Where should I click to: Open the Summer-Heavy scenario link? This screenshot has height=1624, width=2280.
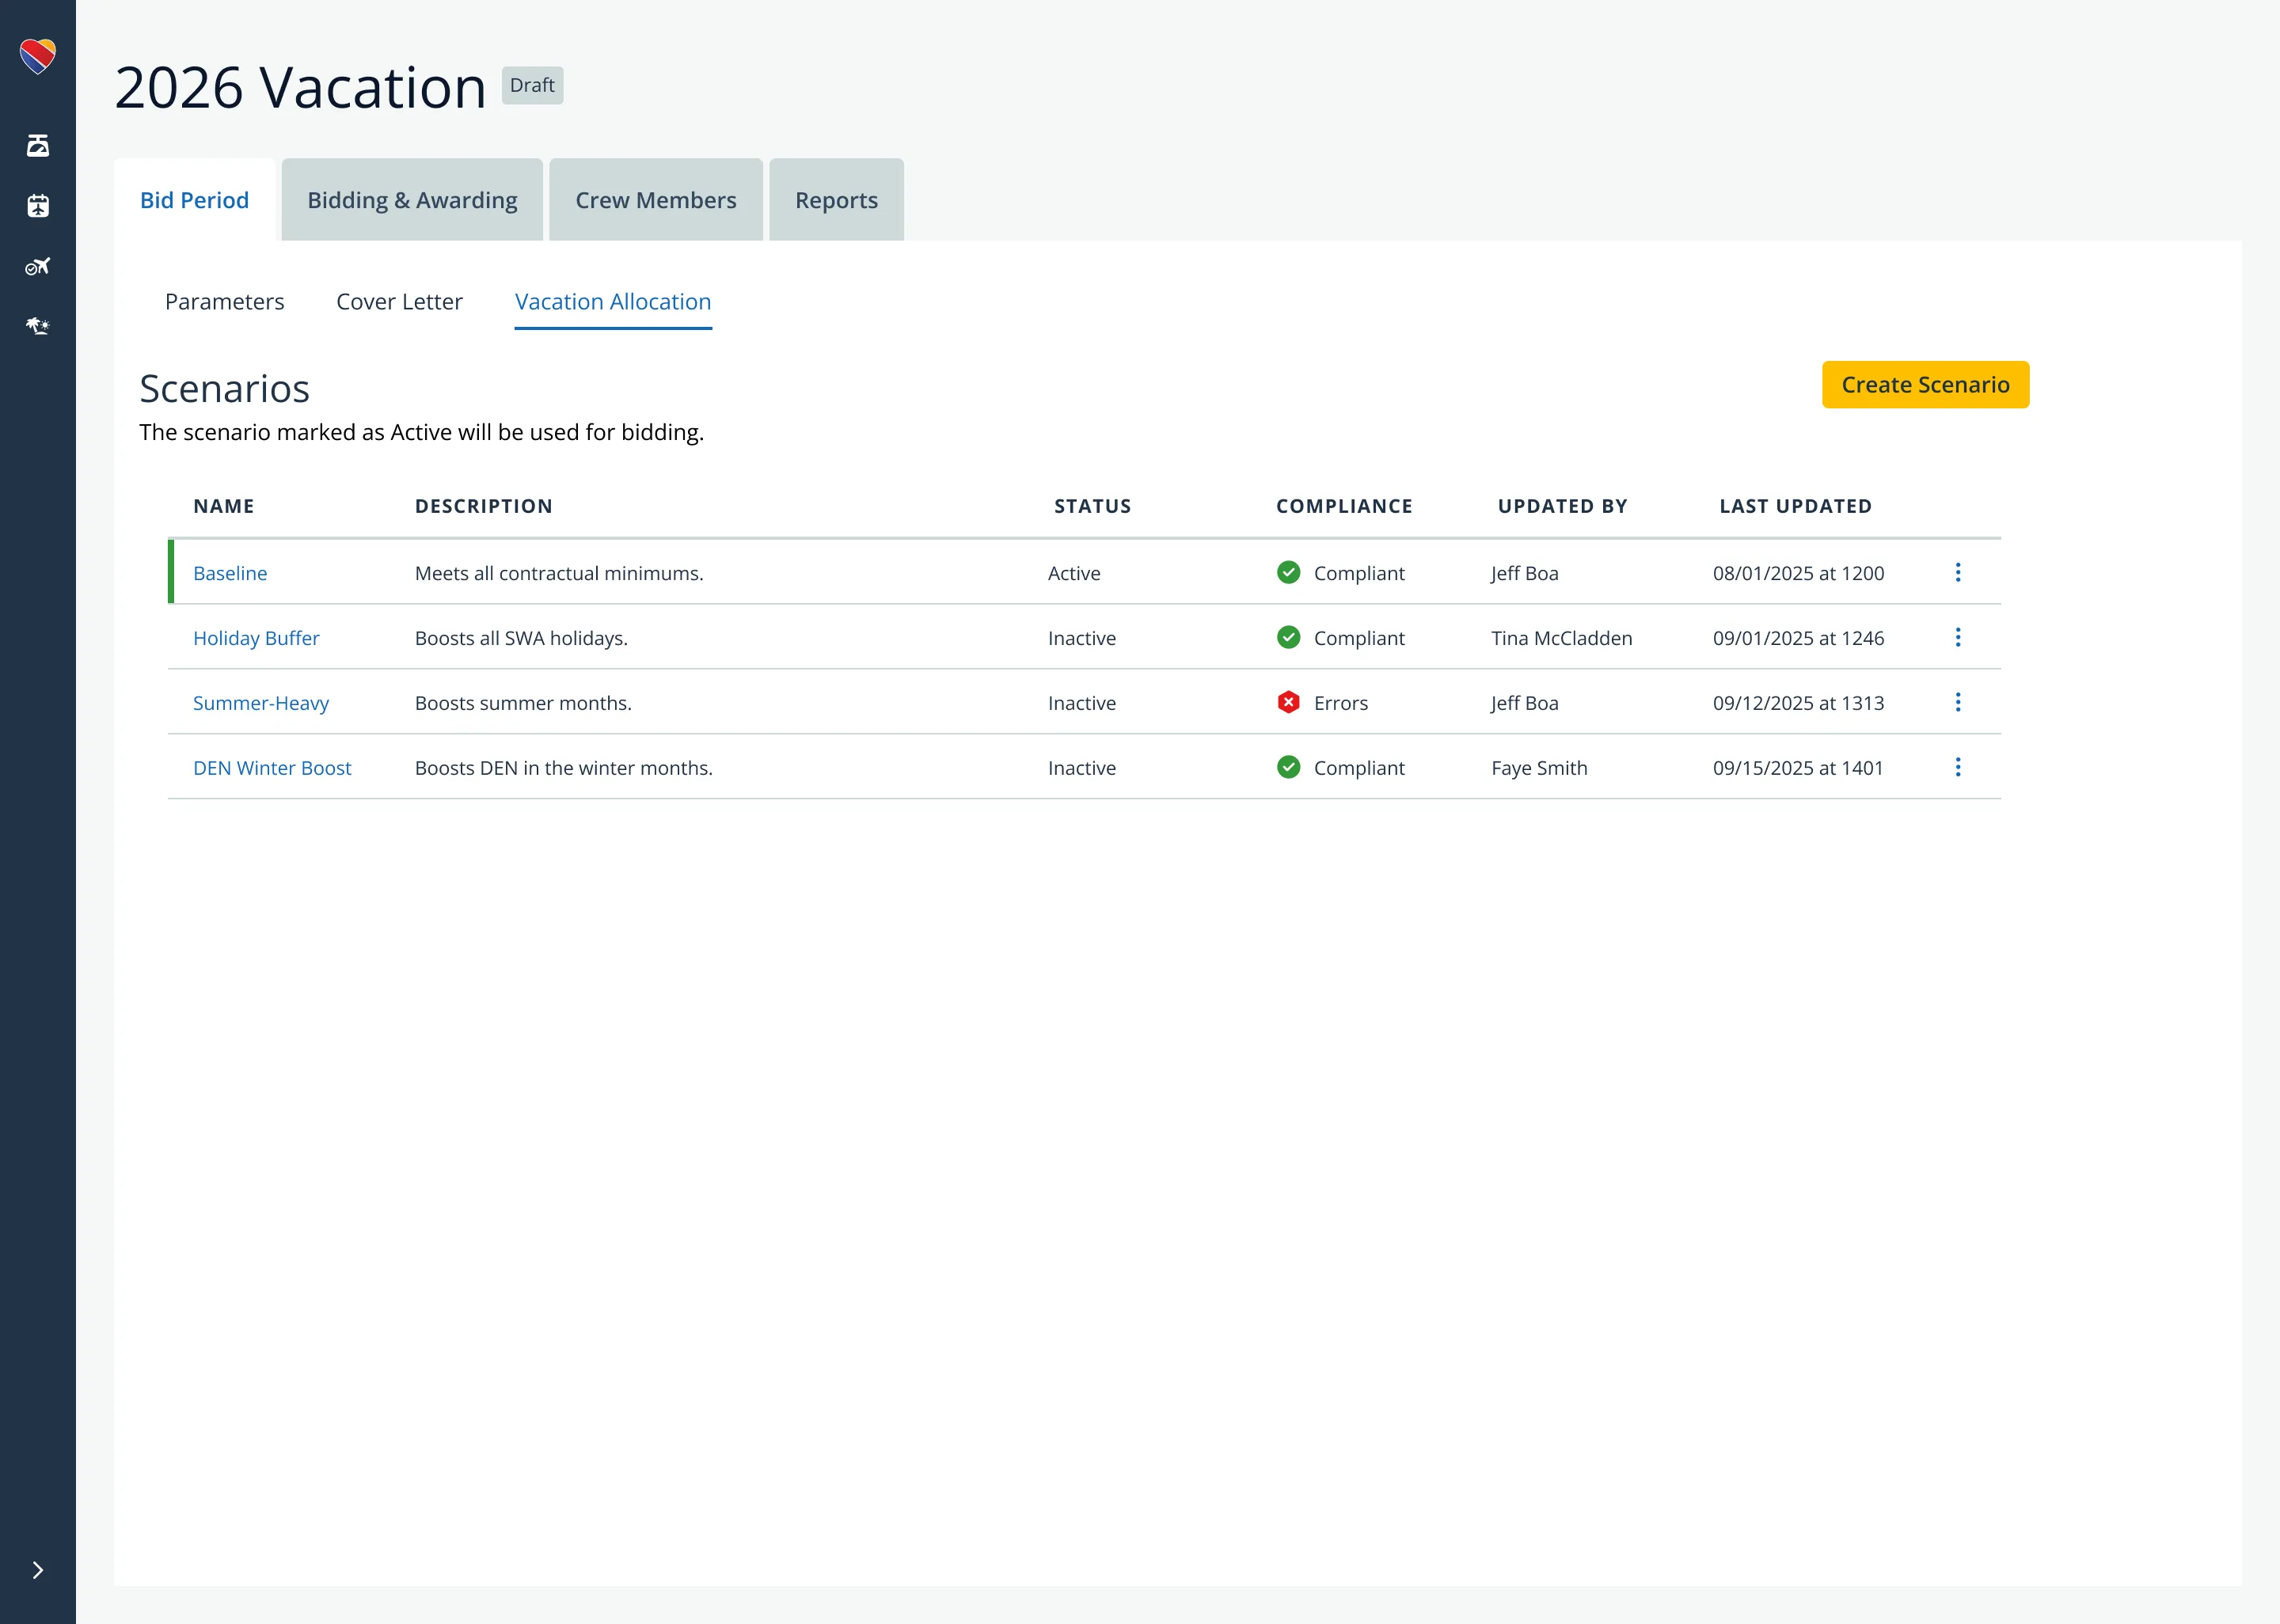click(x=261, y=703)
